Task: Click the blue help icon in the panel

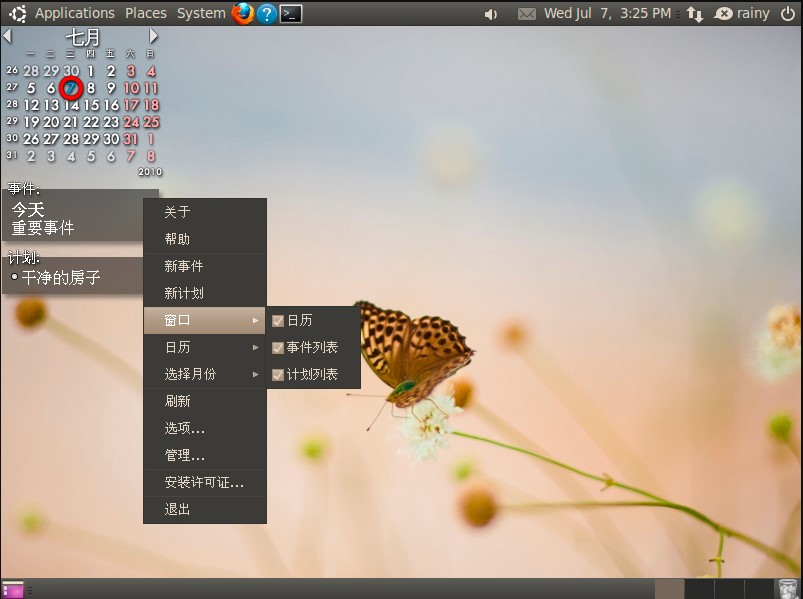Action: 265,13
